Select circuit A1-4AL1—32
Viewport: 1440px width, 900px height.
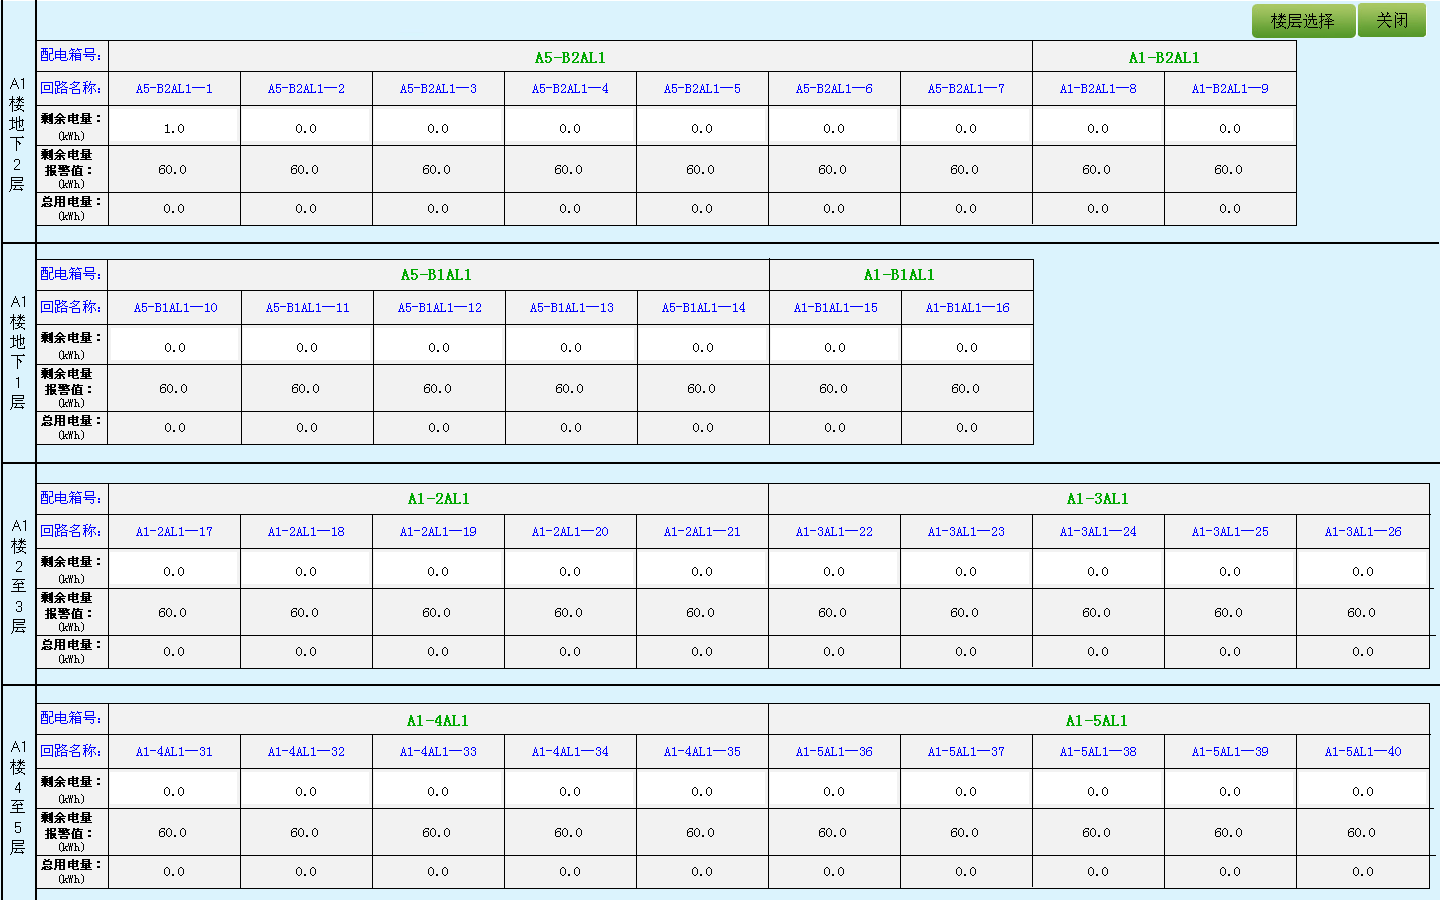306,752
